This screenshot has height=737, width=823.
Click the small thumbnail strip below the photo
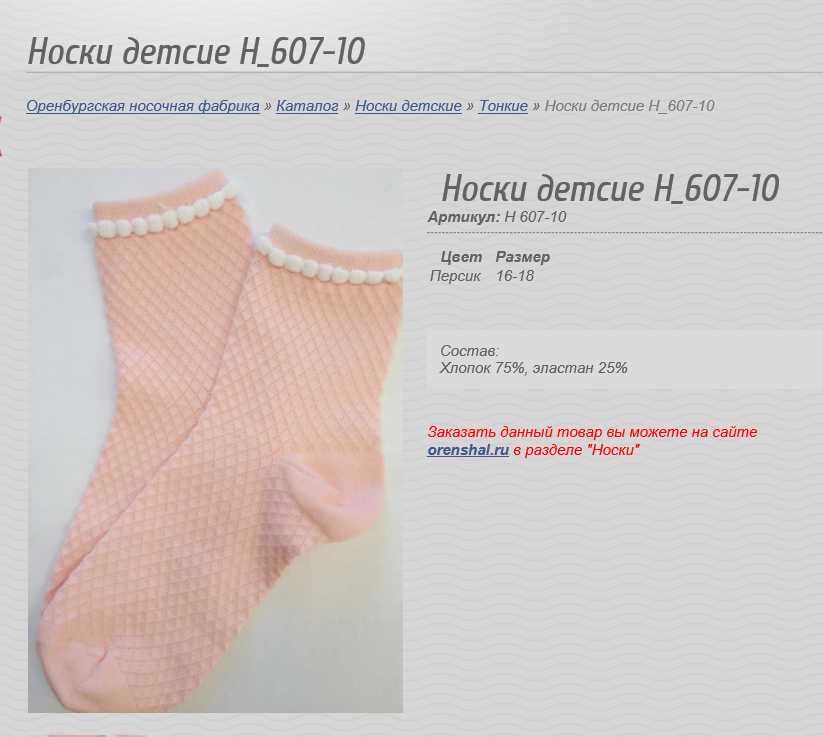[89, 734]
